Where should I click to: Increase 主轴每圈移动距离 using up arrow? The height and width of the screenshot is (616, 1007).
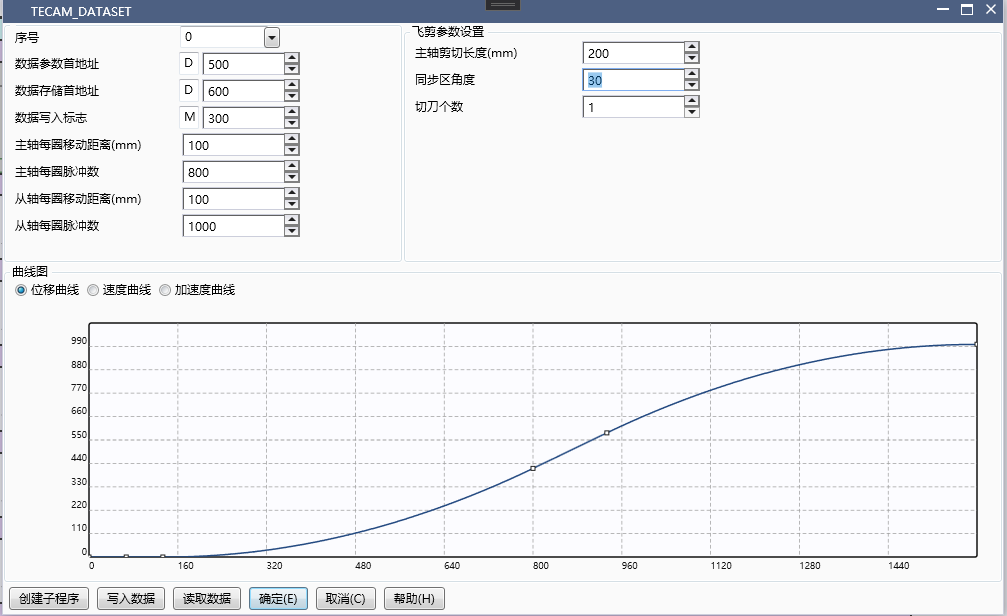tap(290, 140)
